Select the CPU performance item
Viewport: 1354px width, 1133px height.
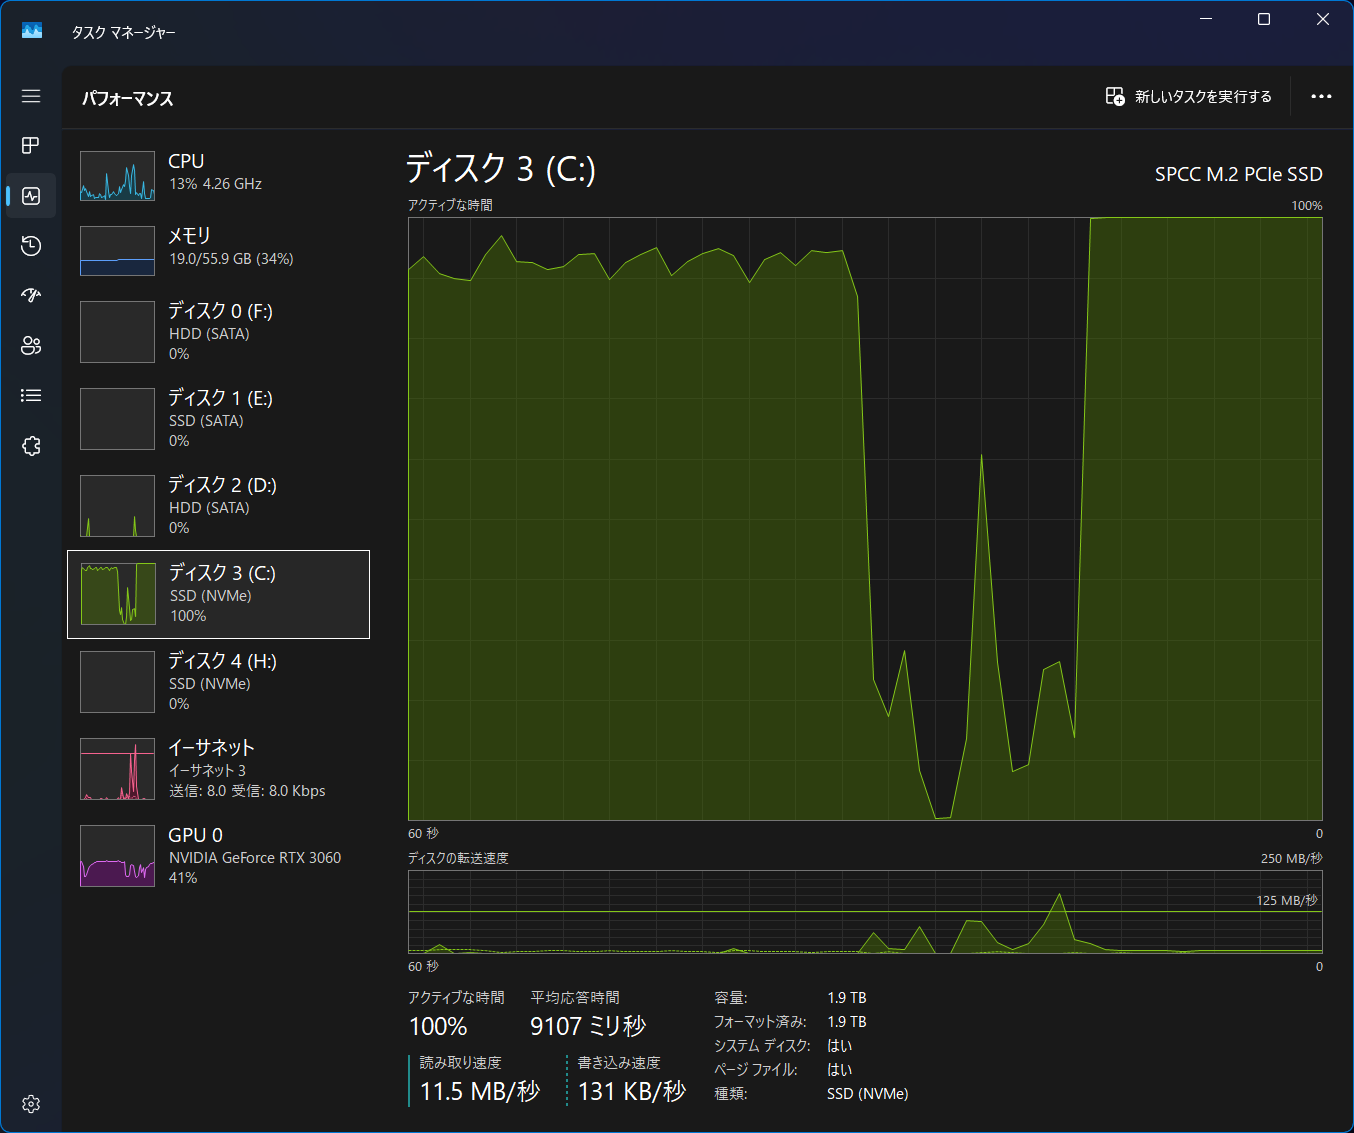point(218,175)
